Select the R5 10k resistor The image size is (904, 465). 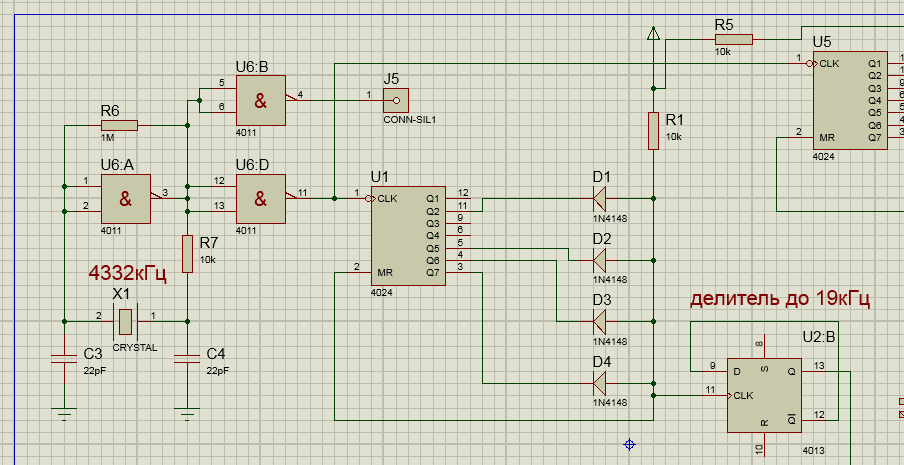click(733, 39)
